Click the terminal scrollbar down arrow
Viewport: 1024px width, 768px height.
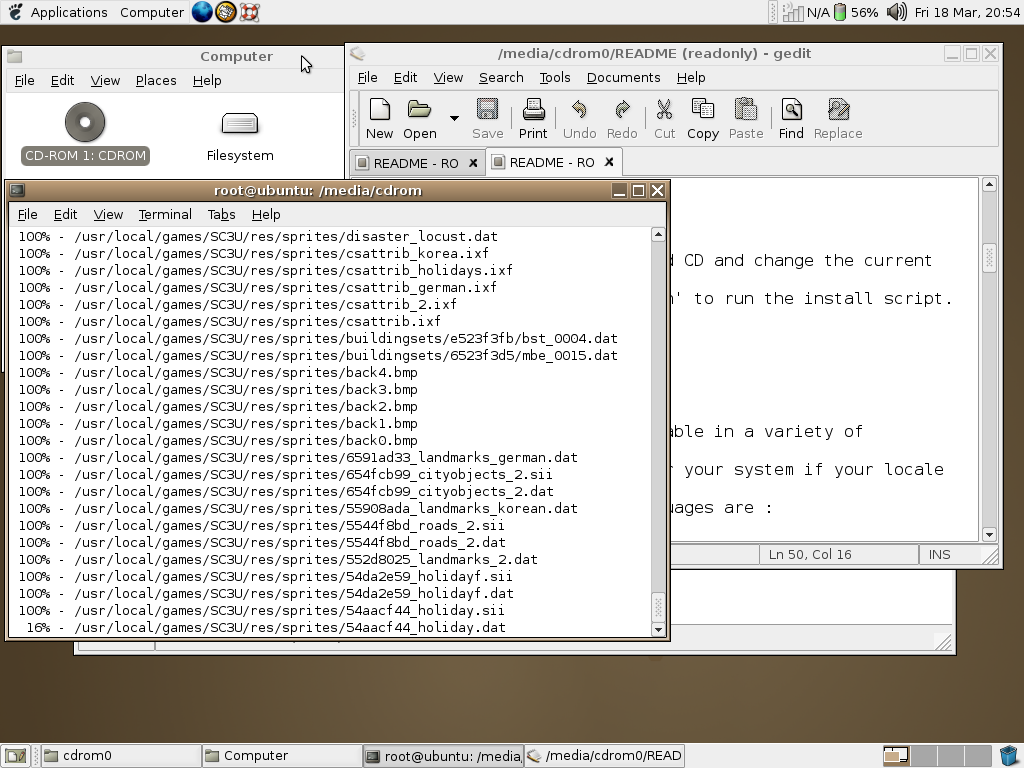[658, 629]
